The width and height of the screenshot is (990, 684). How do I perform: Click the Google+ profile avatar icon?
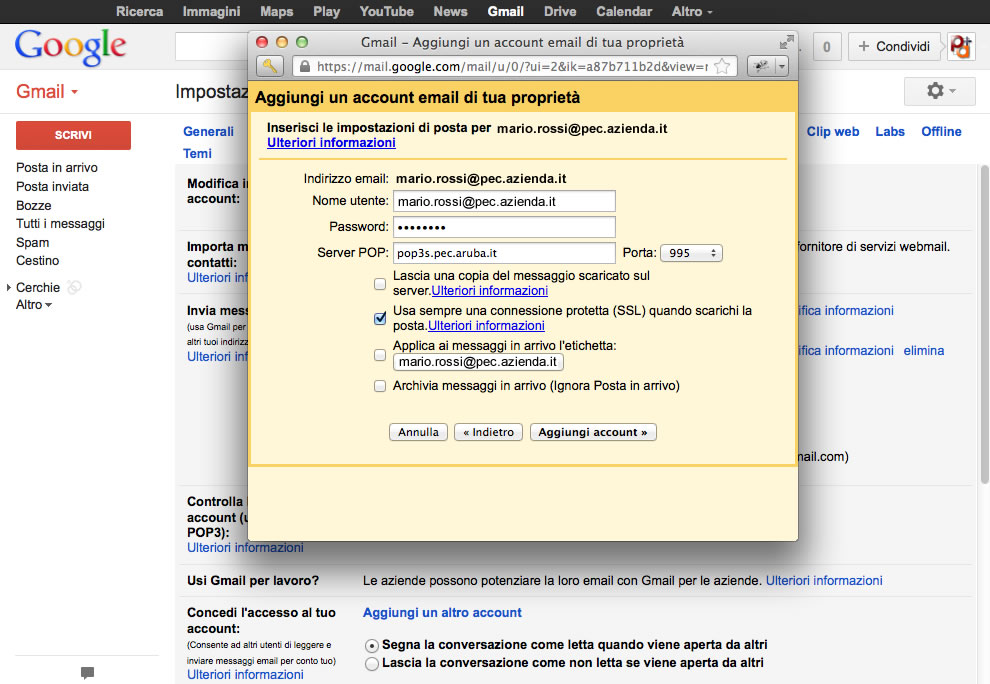point(962,46)
